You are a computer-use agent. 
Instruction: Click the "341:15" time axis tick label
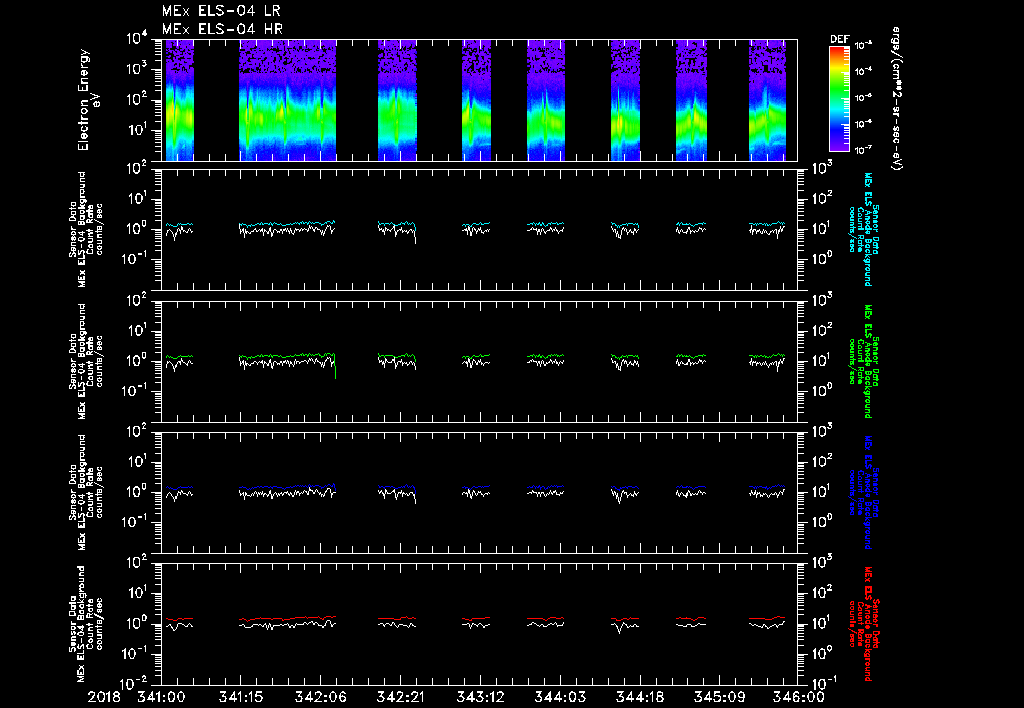click(x=240, y=697)
